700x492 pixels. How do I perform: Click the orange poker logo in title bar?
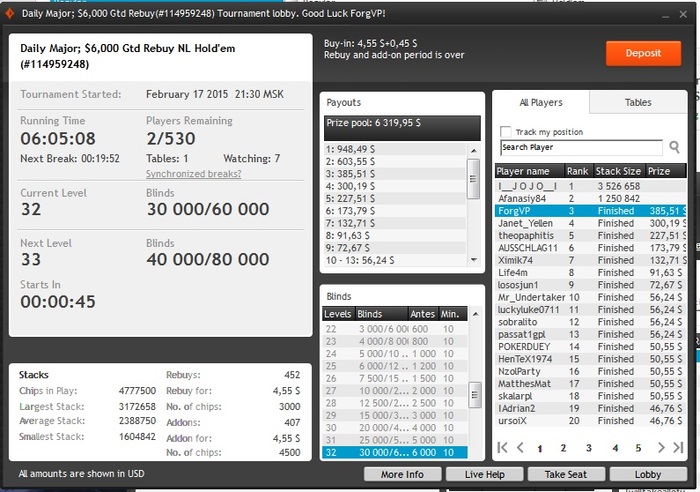pos(9,14)
